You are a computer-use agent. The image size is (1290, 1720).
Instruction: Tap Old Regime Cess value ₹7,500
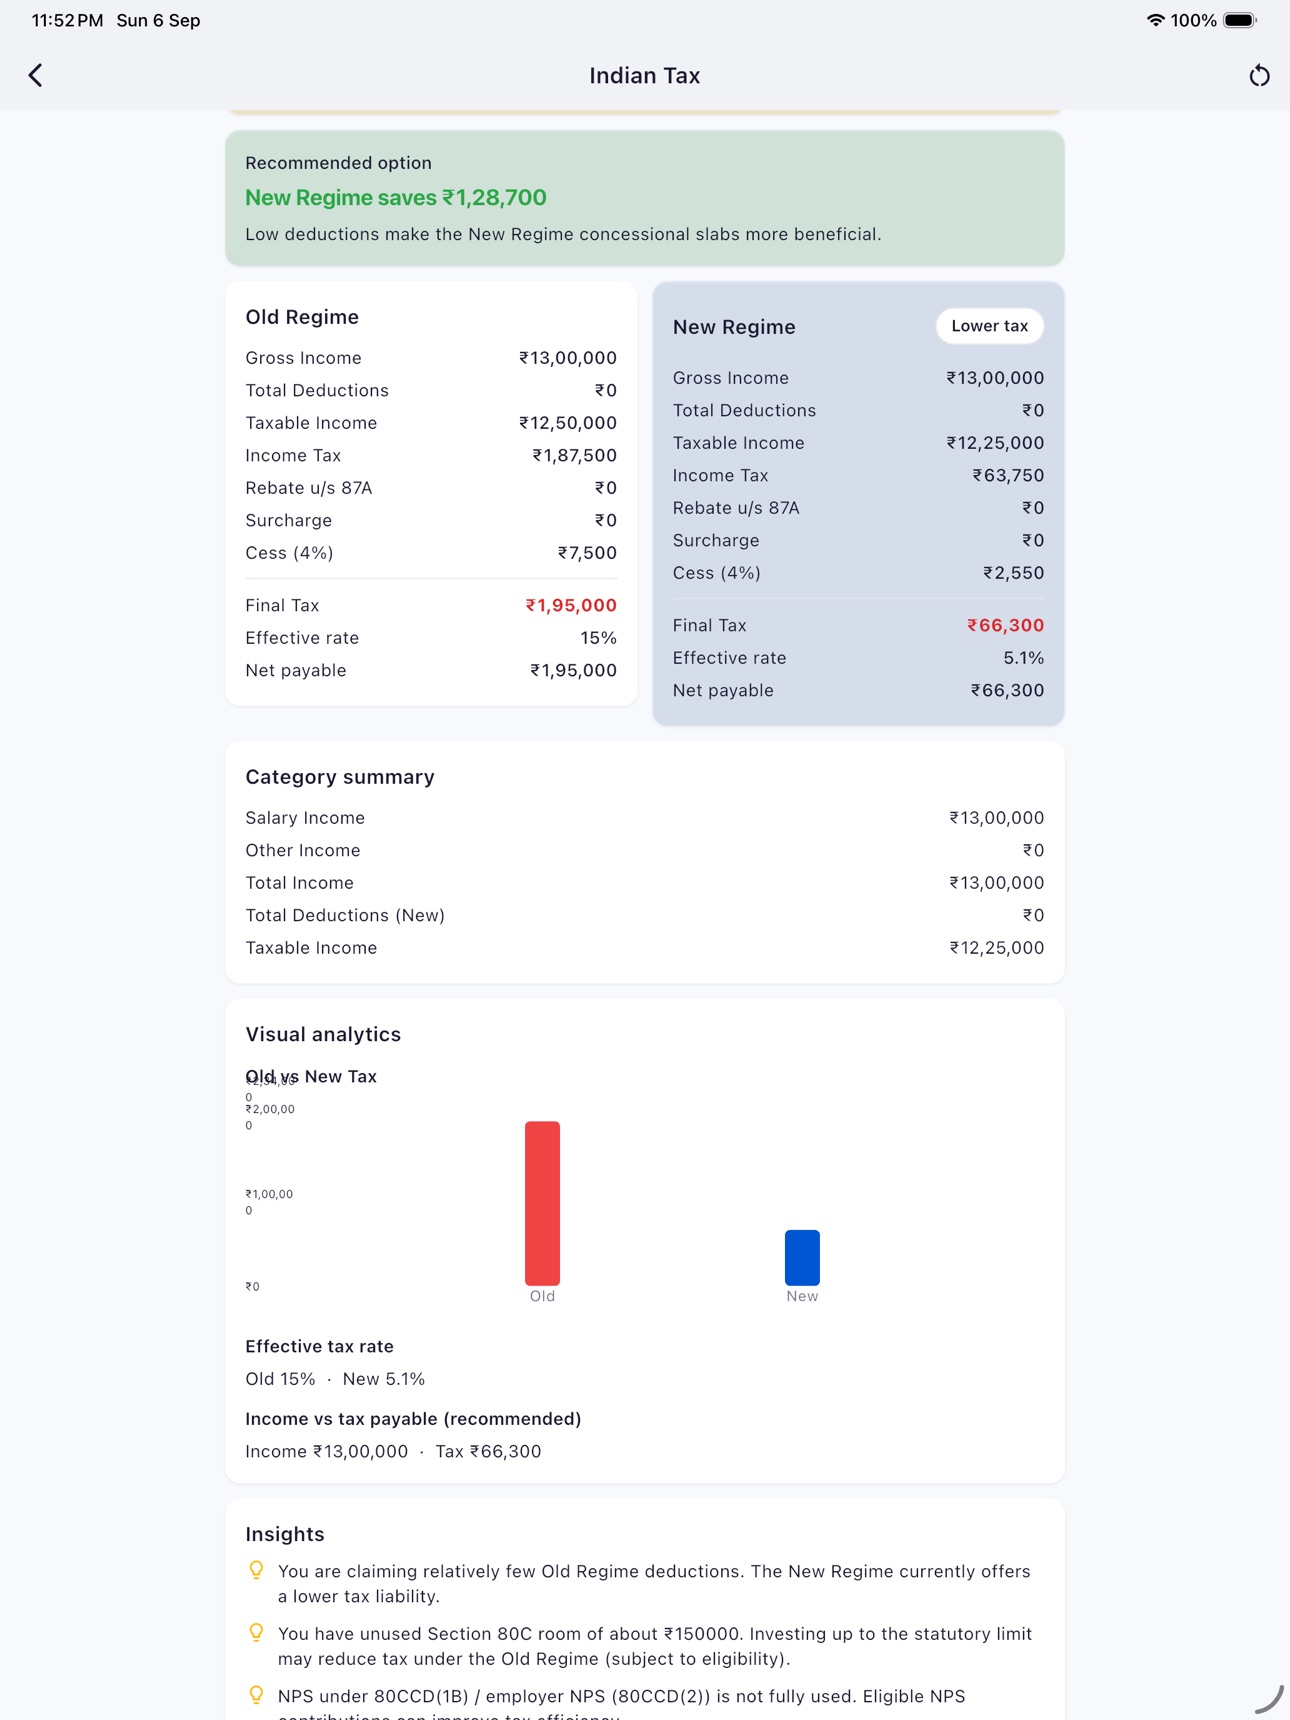coord(587,553)
